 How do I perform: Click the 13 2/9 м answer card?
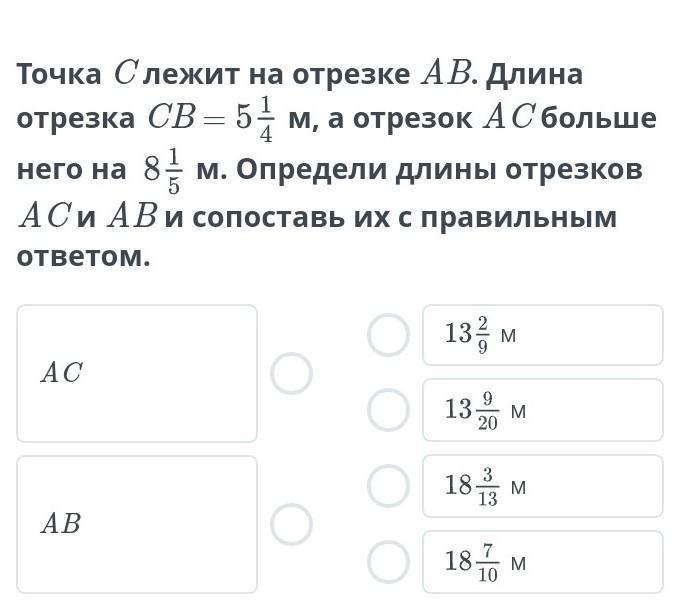(x=542, y=335)
